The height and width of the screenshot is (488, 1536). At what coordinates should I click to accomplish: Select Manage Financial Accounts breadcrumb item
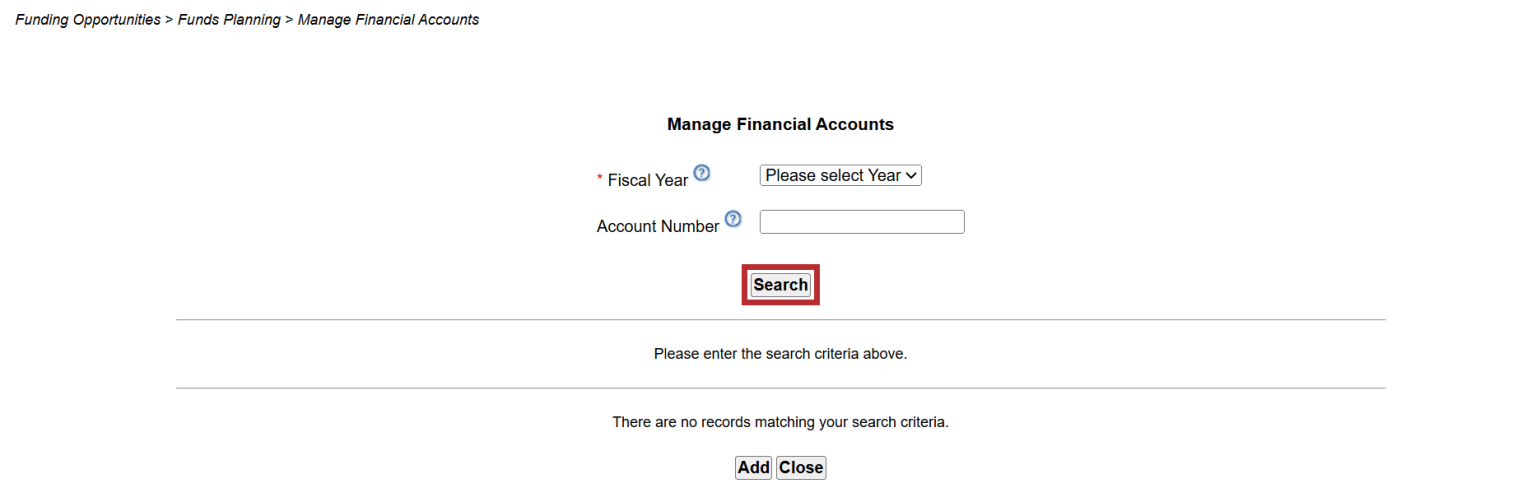coord(388,20)
